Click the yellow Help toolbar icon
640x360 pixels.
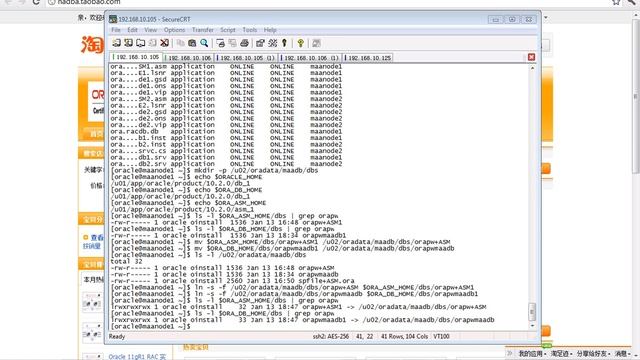click(300, 43)
